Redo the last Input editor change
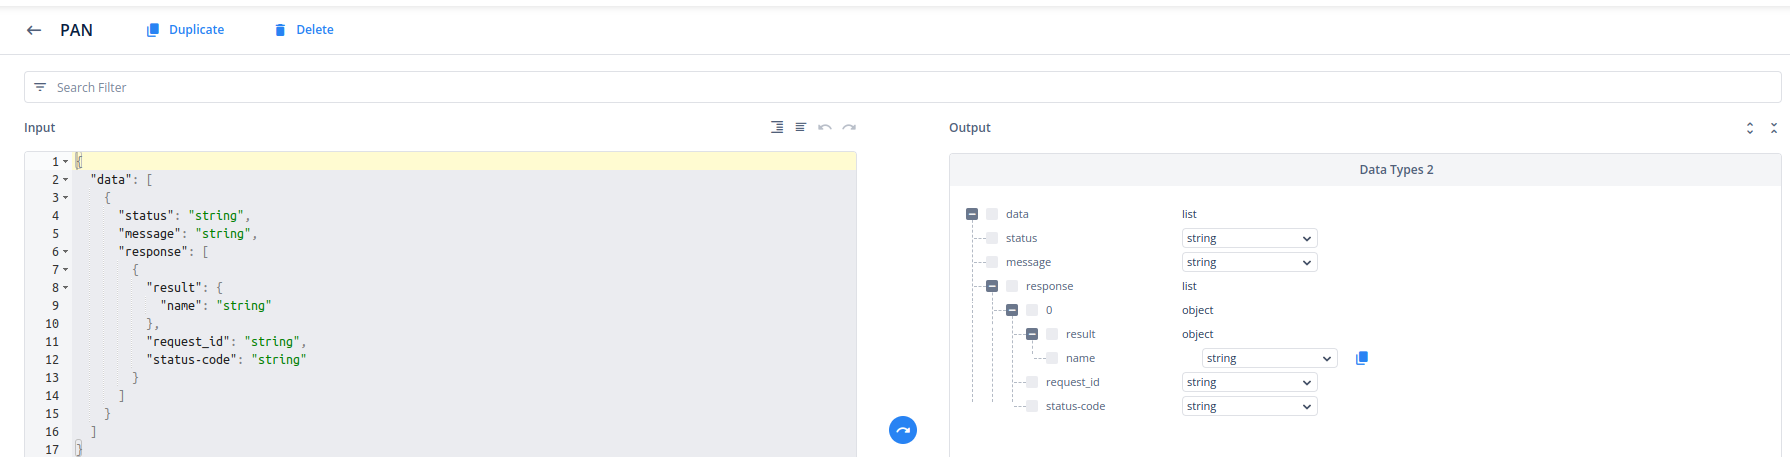1790x457 pixels. click(x=849, y=127)
